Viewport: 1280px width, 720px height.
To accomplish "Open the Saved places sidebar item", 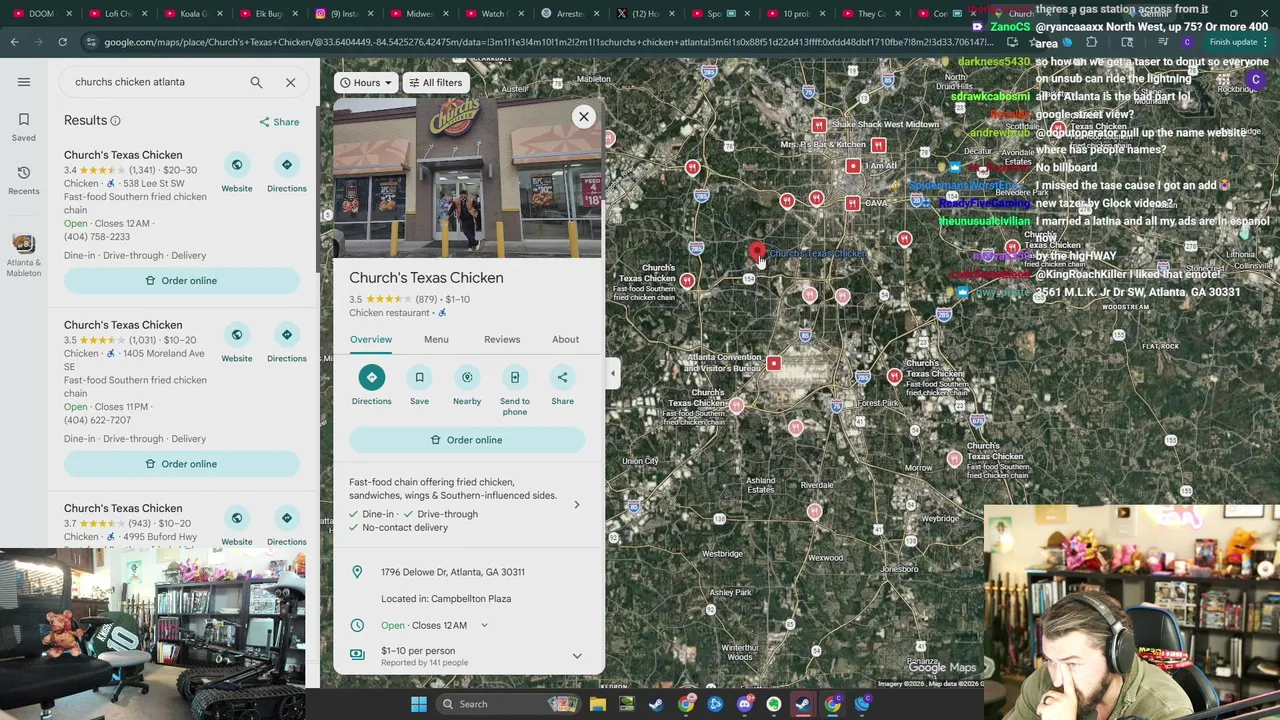I will point(24,127).
